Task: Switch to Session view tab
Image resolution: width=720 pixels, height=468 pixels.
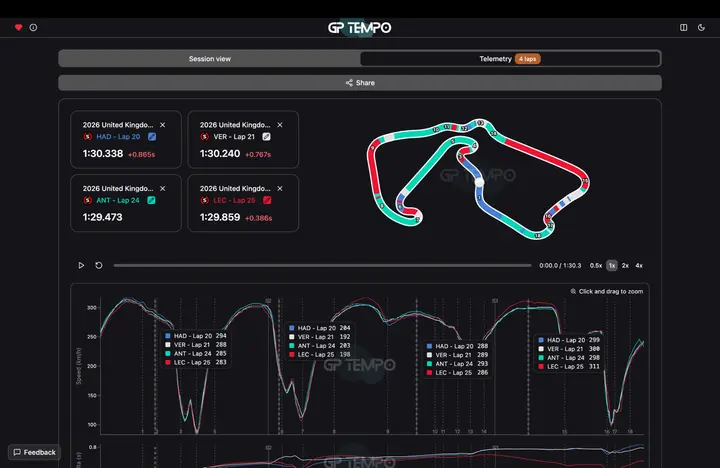Action: coord(209,59)
